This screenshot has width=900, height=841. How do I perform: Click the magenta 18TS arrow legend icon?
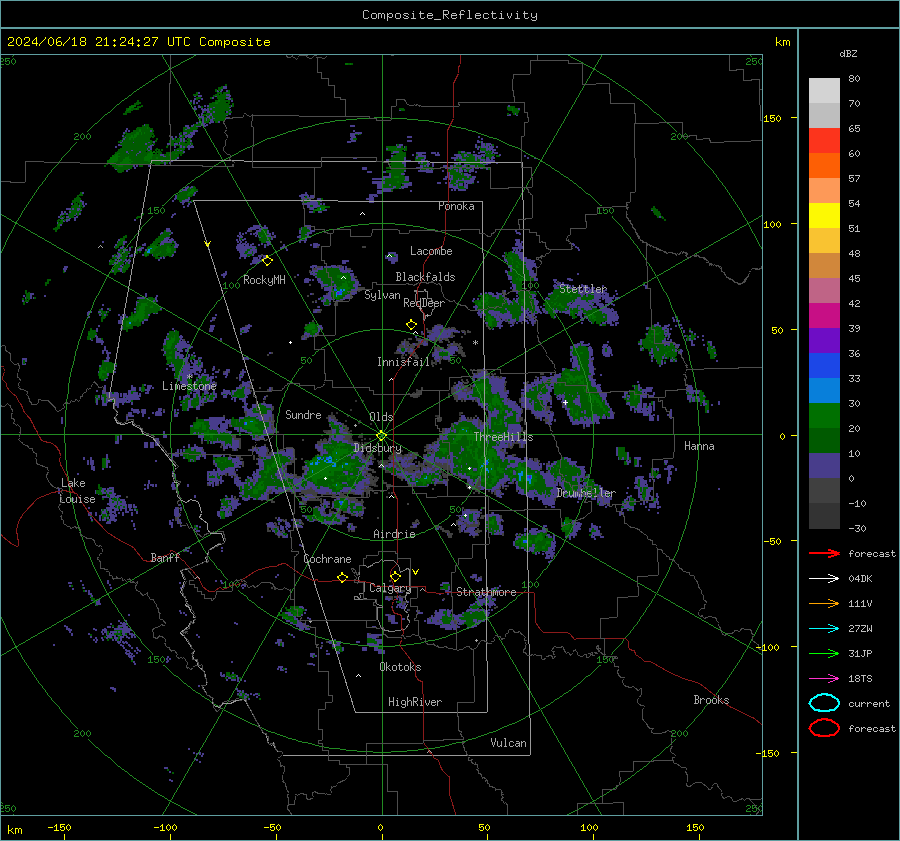tap(824, 679)
